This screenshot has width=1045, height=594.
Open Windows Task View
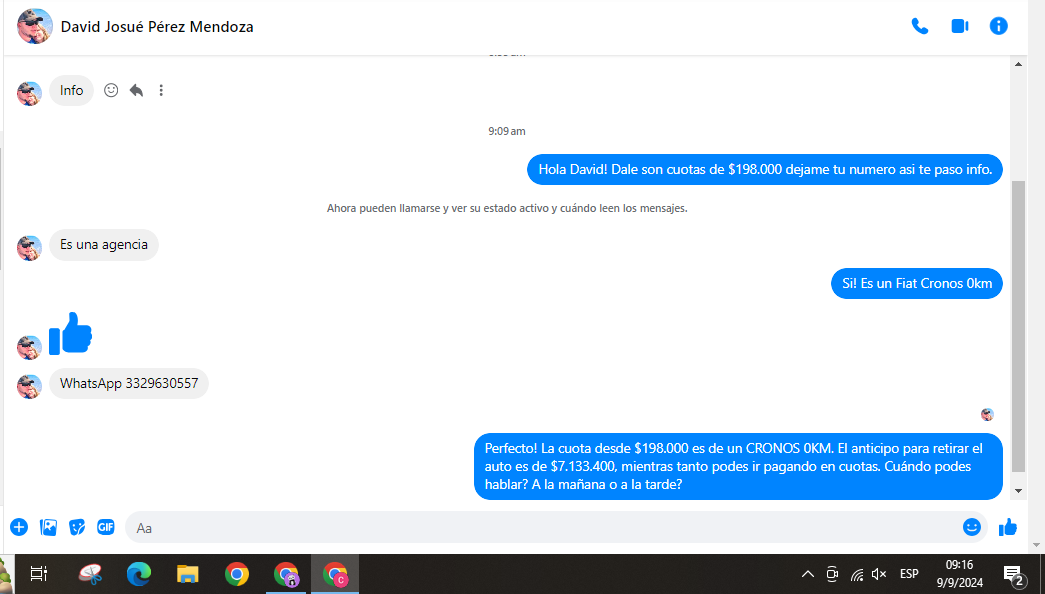pyautogui.click(x=39, y=573)
